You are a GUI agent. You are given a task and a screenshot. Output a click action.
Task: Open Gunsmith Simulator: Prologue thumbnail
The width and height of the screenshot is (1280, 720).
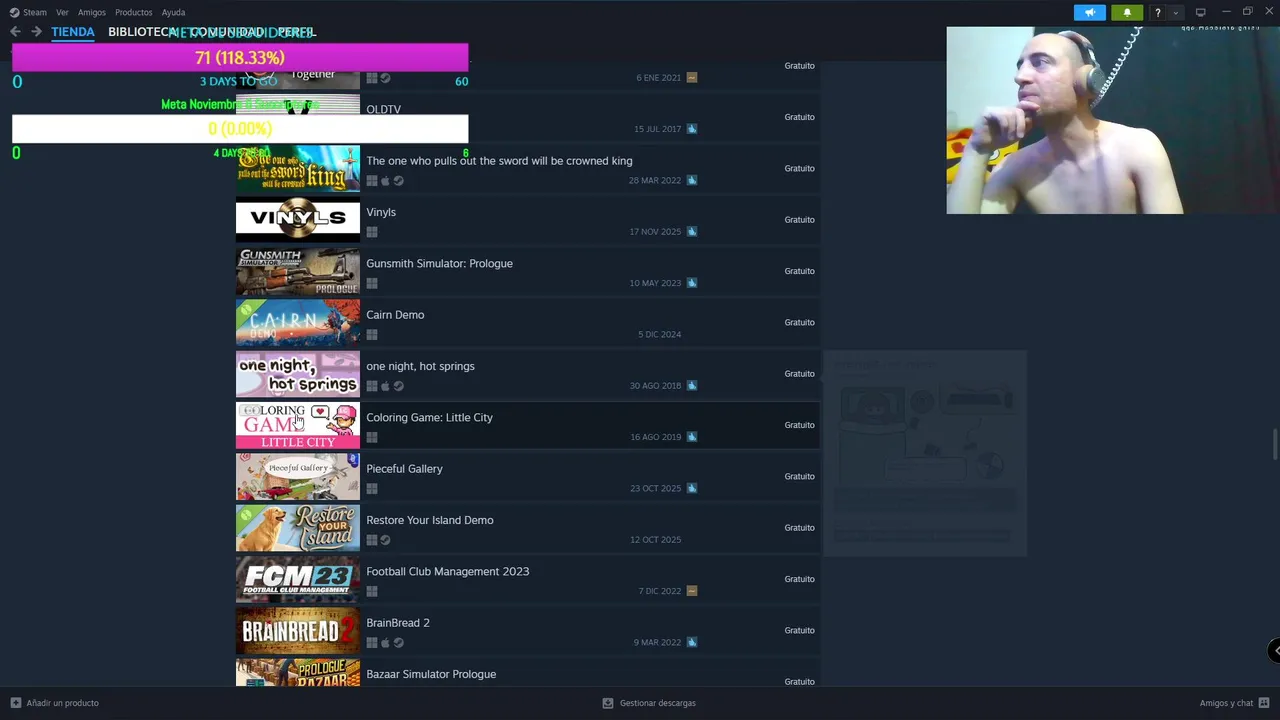tap(297, 271)
